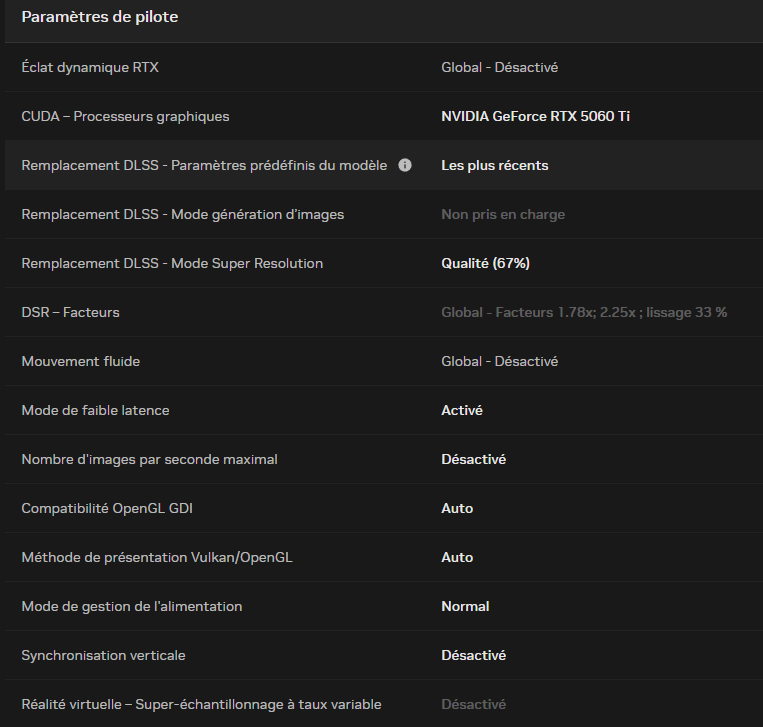Click 'Méthode de présentation Vulkan/OpenGL' label
This screenshot has width=763, height=727.
pos(157,557)
